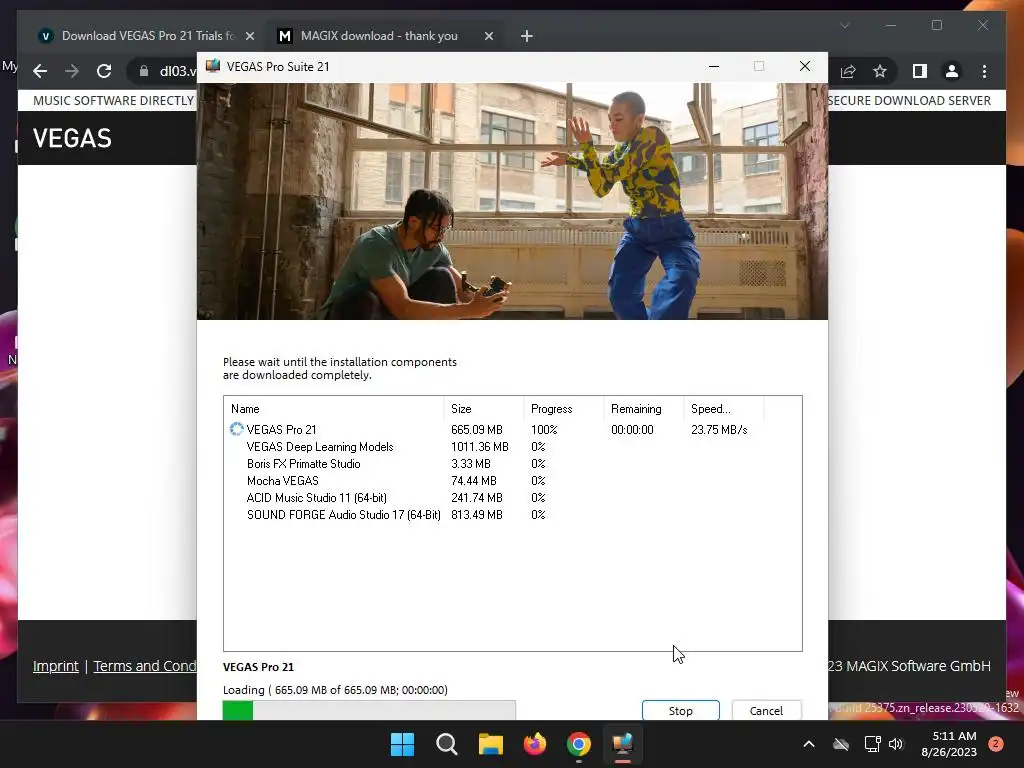
Task: Stop the VEGAS Pro 21 download
Action: [680, 711]
